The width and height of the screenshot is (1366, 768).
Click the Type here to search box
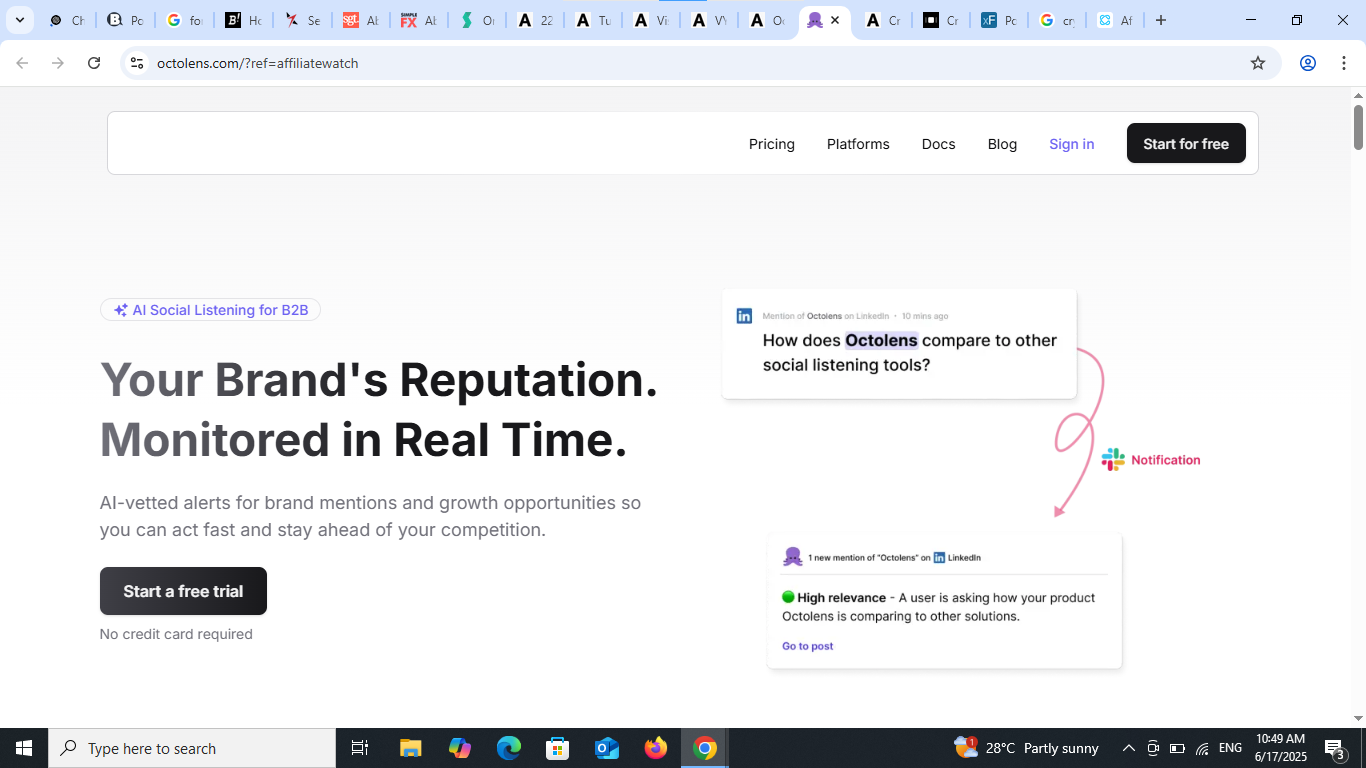[x=192, y=748]
